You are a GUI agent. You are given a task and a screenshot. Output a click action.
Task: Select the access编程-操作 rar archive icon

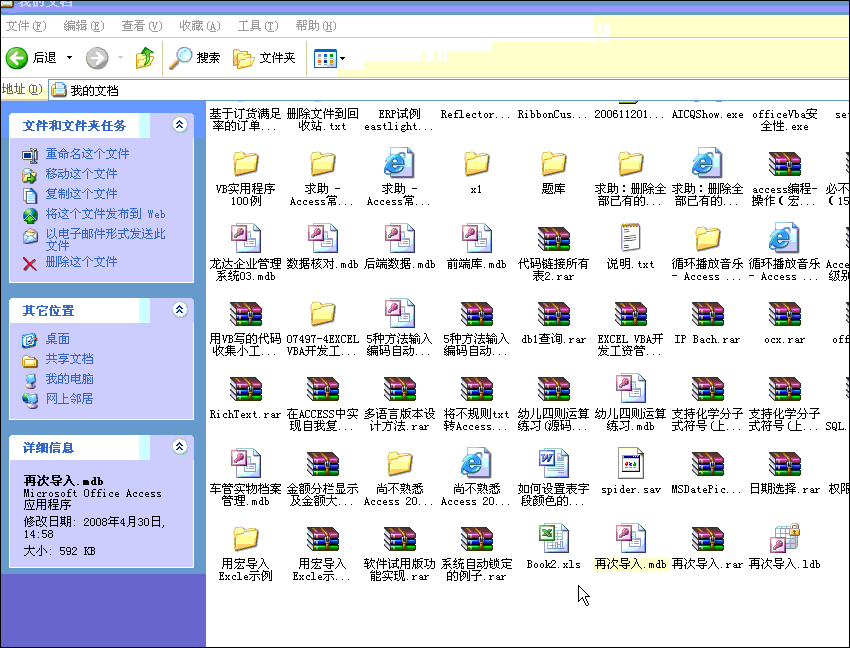(x=784, y=163)
